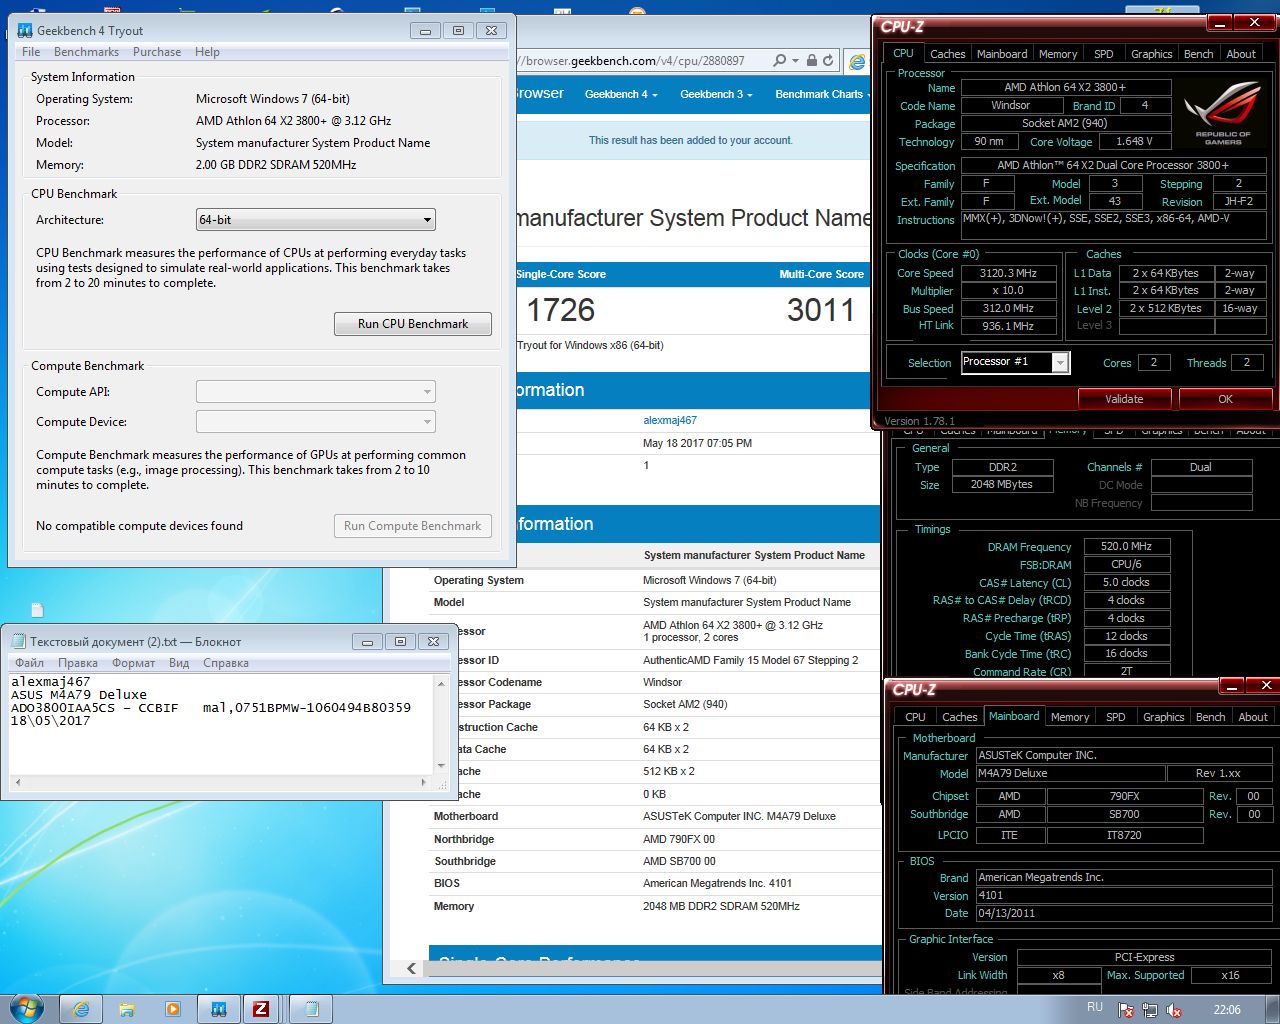The height and width of the screenshot is (1024, 1280).
Task: Select About tab in bottom CPU-Z window
Action: (x=1253, y=717)
